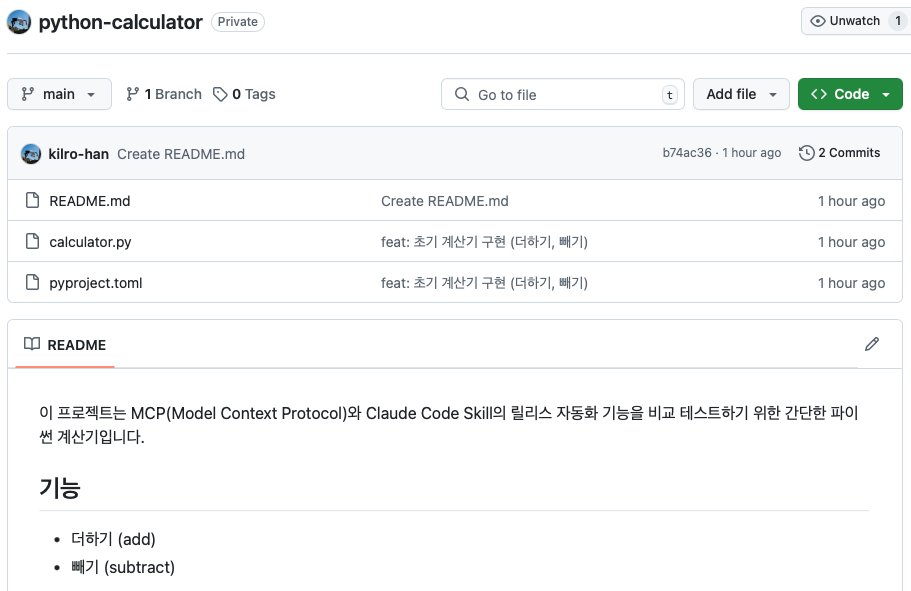
Task: Click the file icon next to calculator.py
Action: tap(33, 241)
